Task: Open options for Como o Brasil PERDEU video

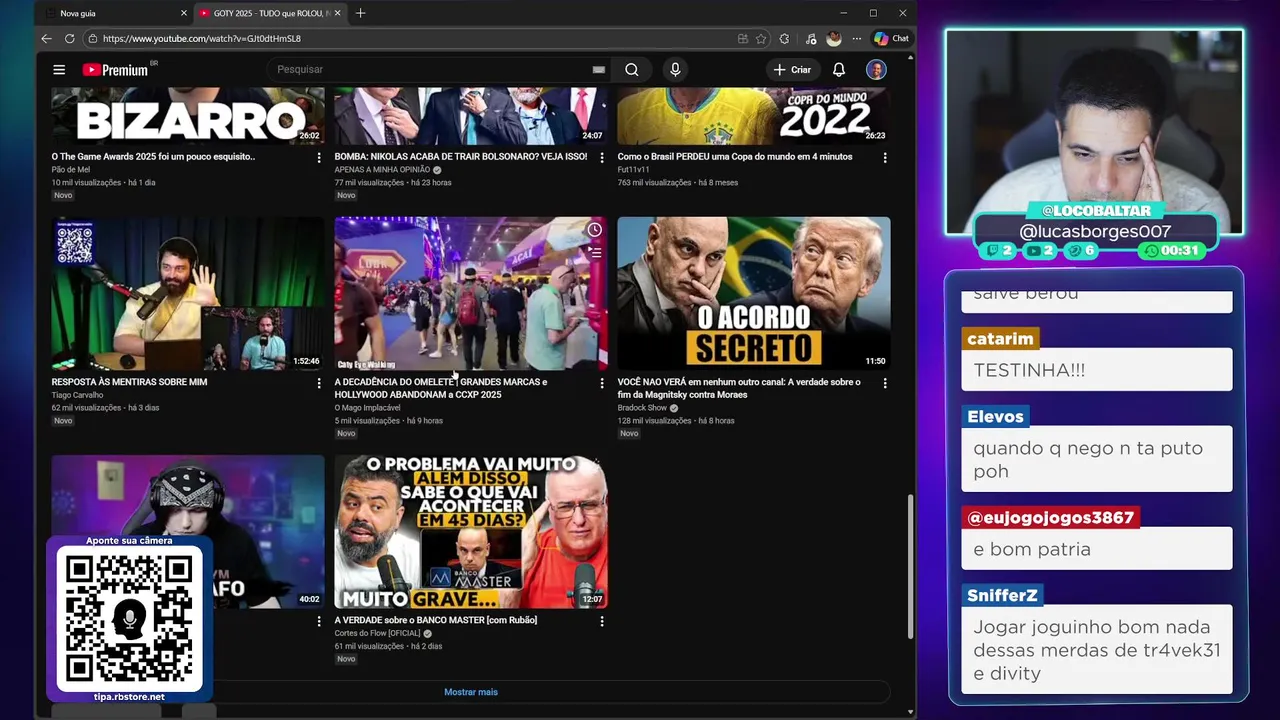Action: click(885, 157)
